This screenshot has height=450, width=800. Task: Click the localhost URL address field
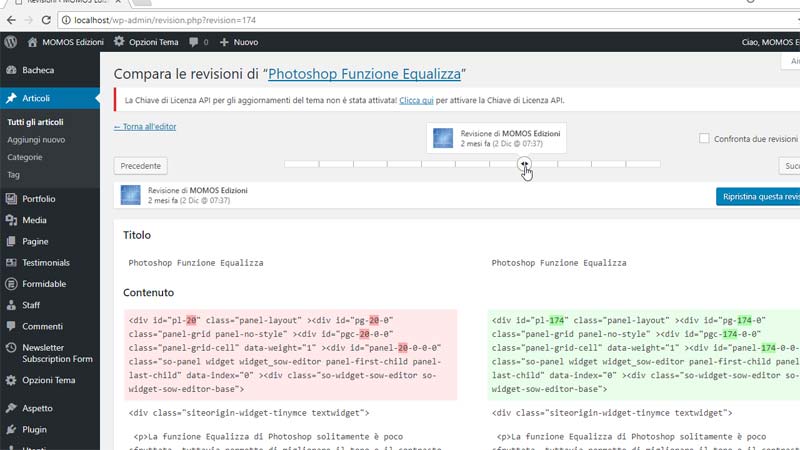pyautogui.click(x=429, y=20)
